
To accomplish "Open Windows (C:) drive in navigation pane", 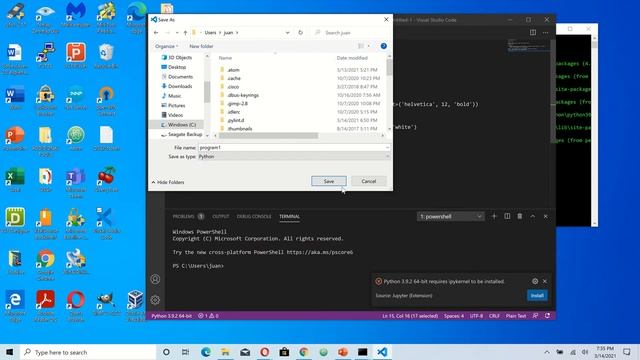I will tap(181, 124).
